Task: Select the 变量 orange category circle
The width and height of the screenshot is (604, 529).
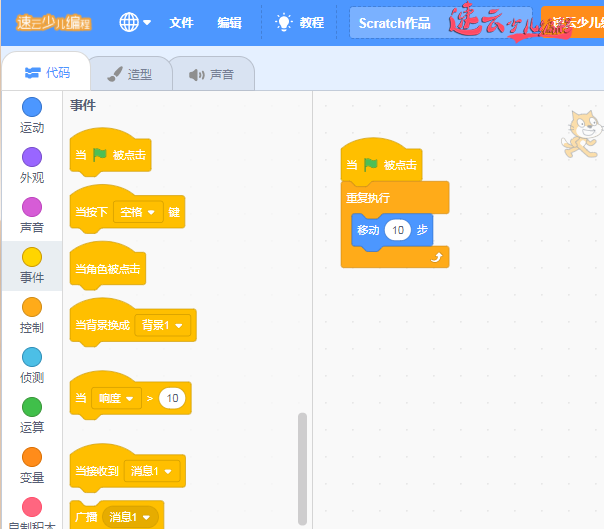Action: click(x=32, y=457)
